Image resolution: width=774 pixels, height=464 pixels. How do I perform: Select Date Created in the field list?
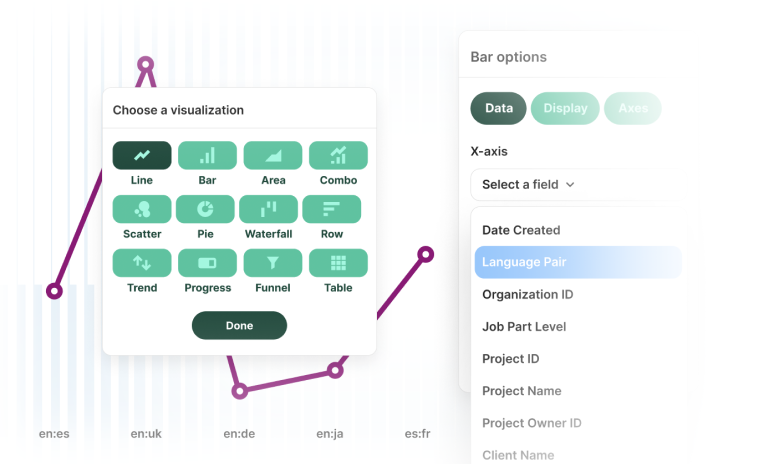[521, 230]
